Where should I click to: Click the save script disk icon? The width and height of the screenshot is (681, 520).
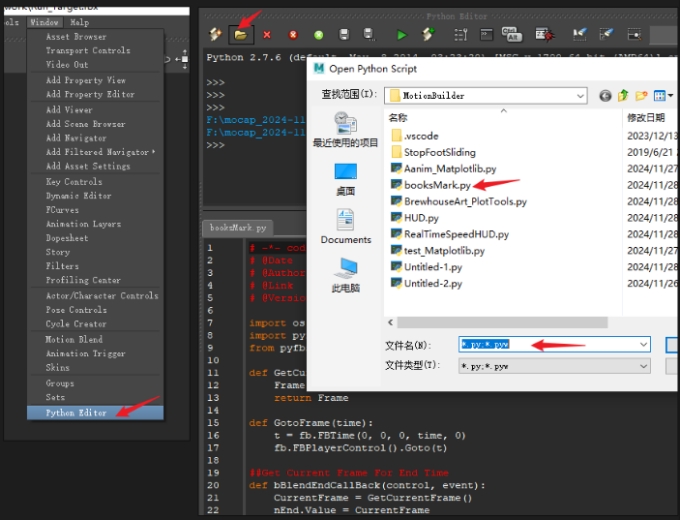click(x=344, y=34)
